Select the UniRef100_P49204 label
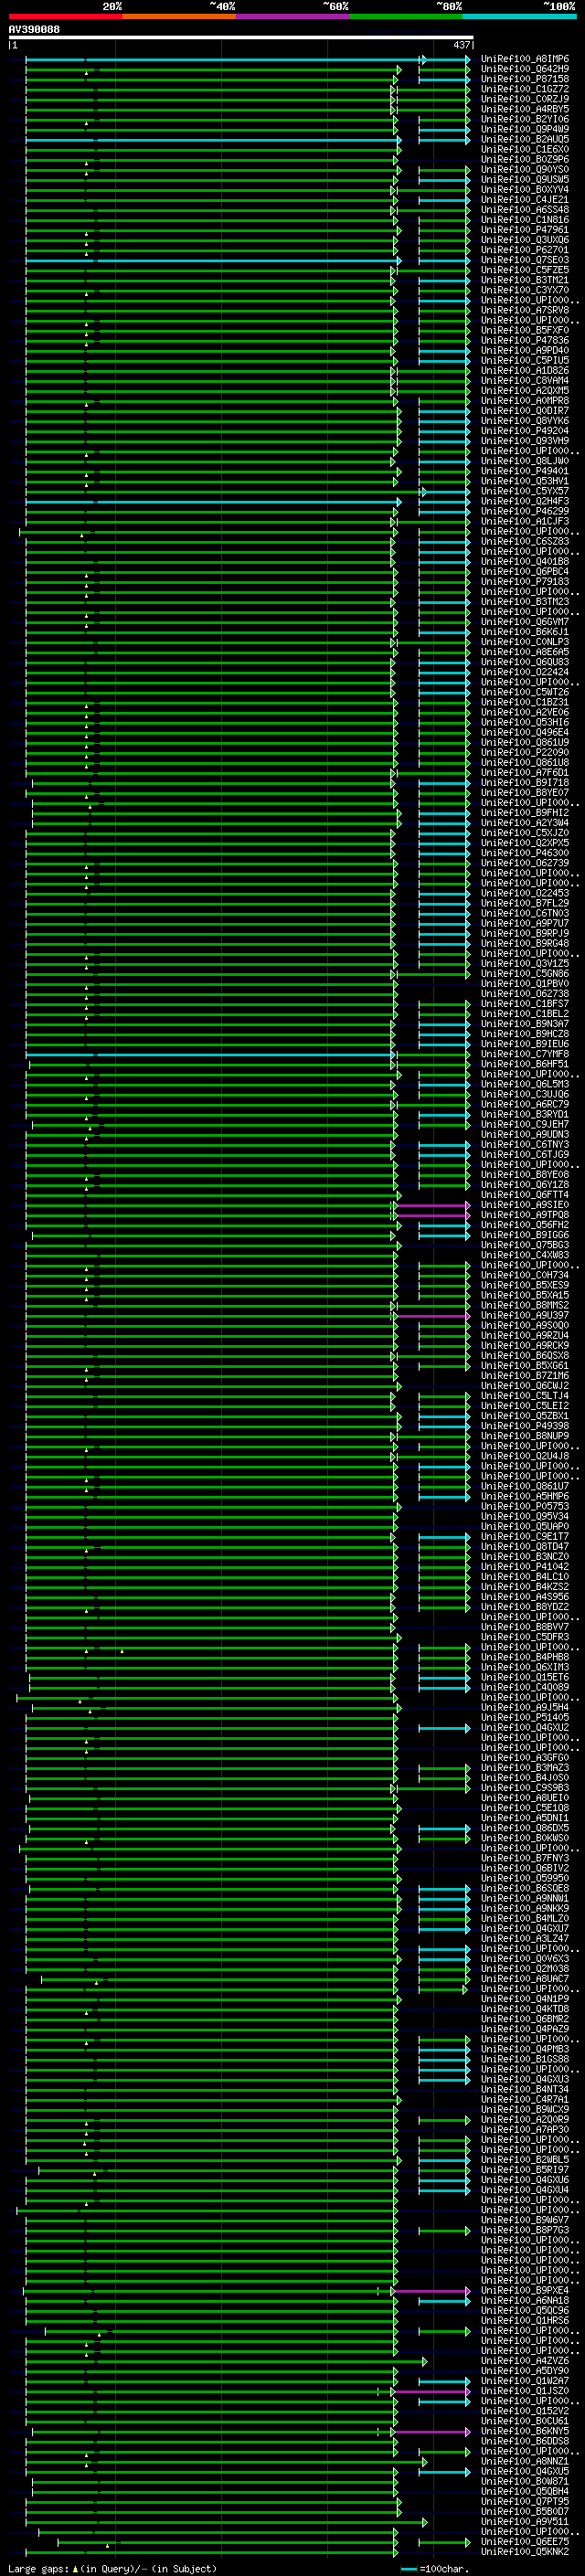This screenshot has height=2576, width=585. pos(525,431)
